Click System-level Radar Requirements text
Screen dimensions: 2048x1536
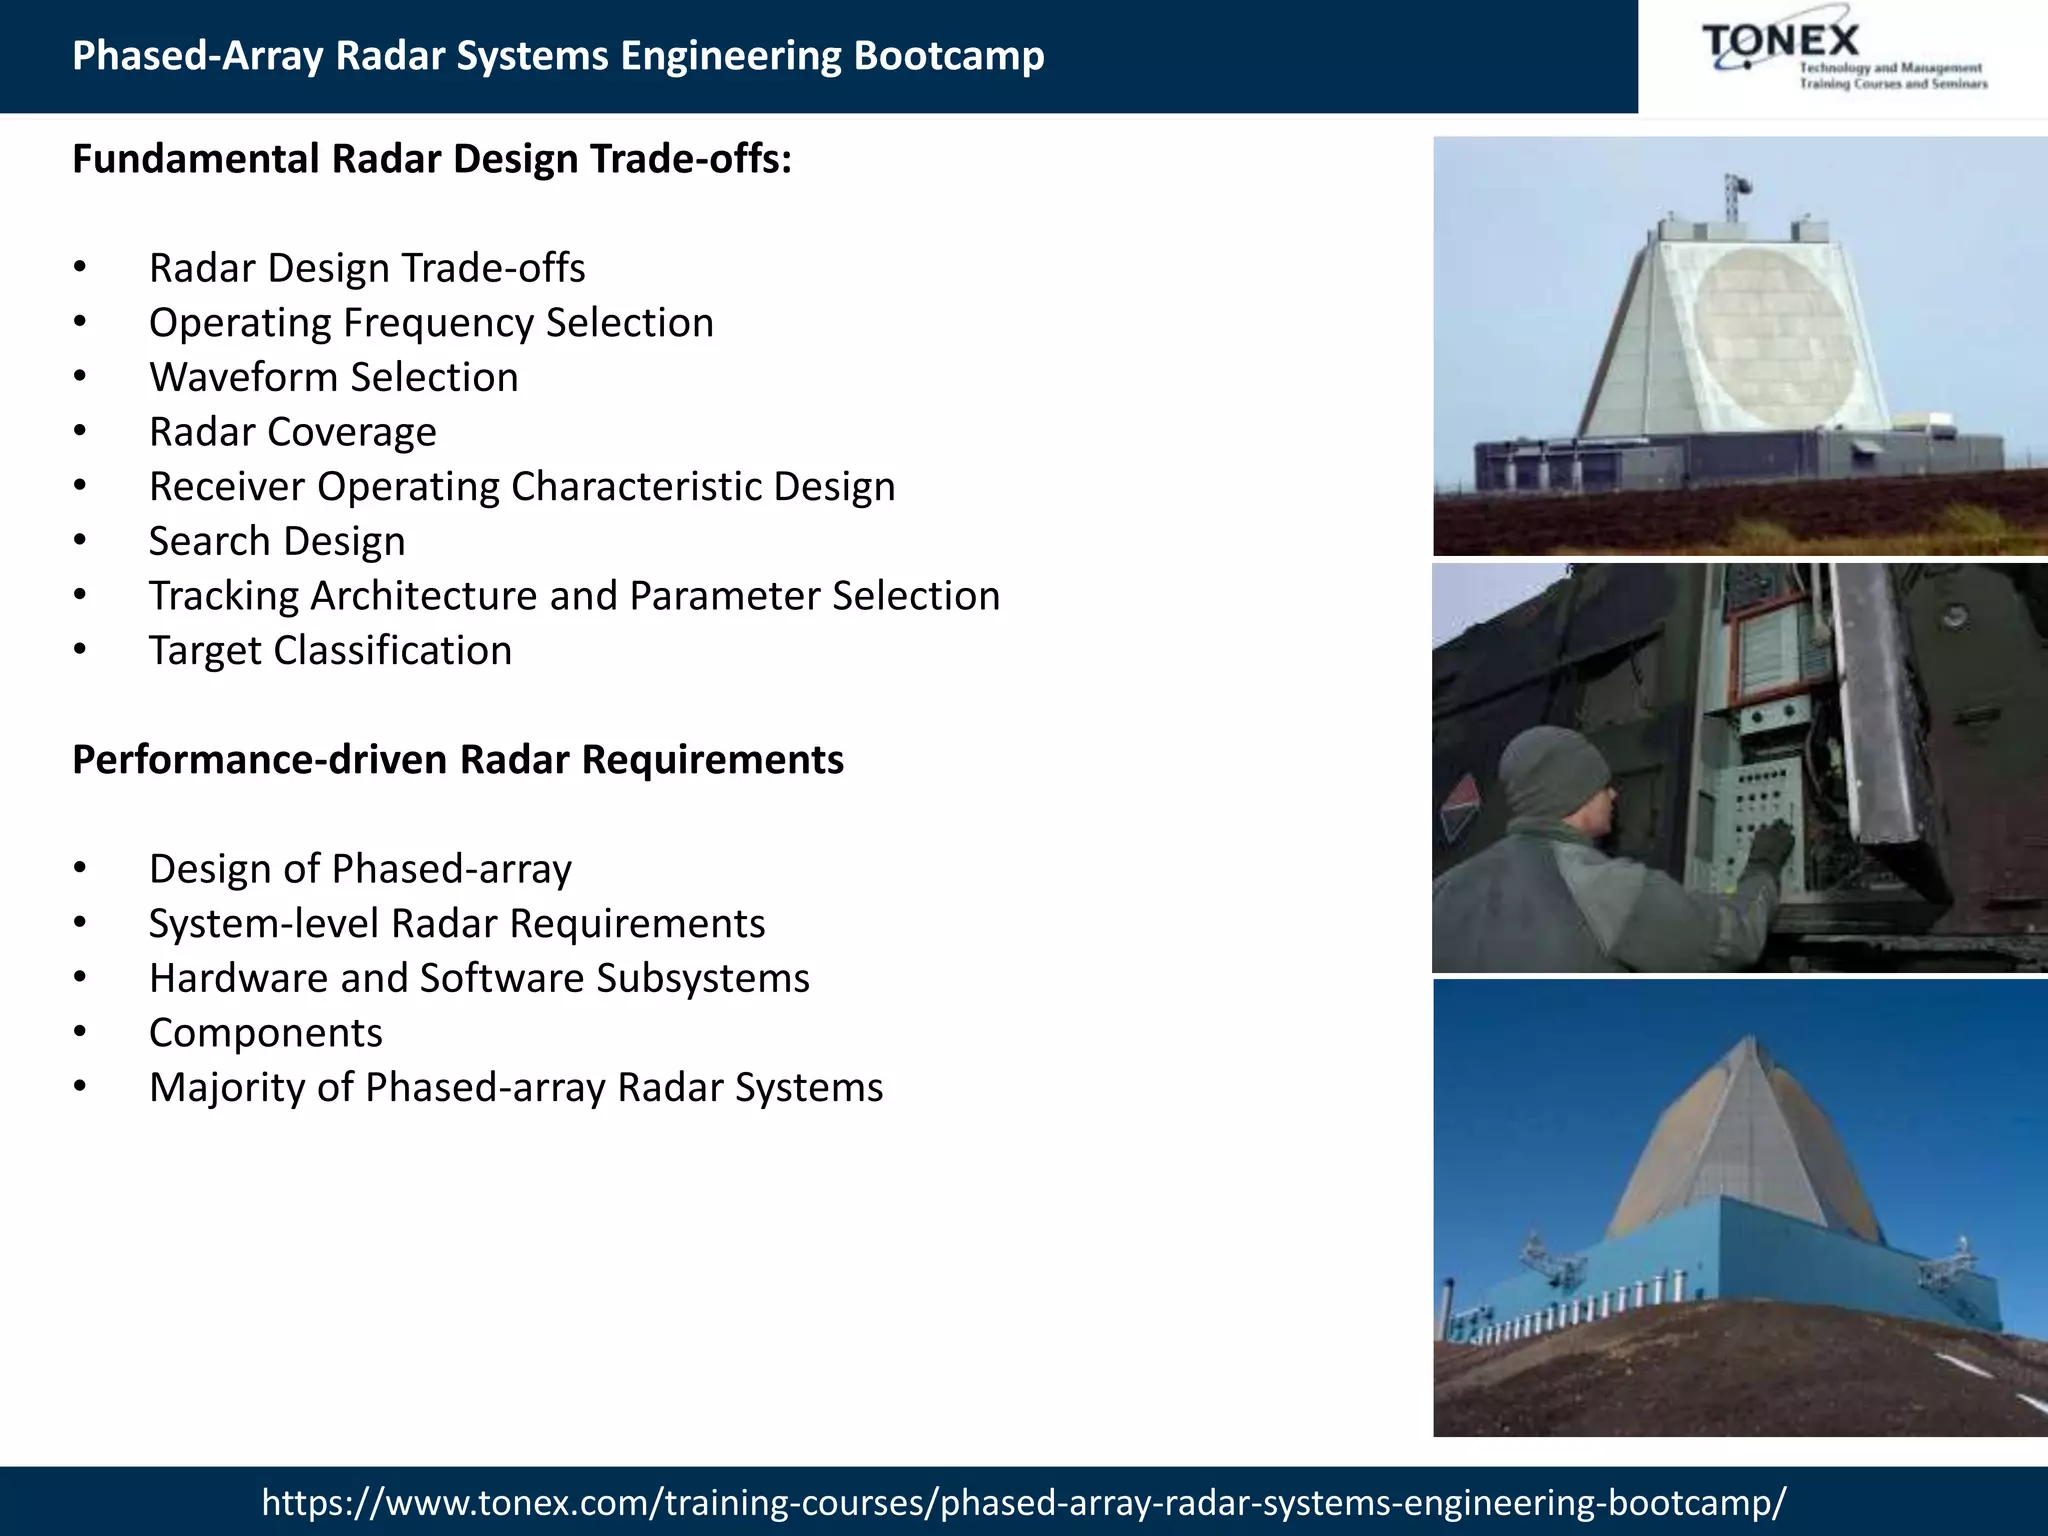pos(456,924)
